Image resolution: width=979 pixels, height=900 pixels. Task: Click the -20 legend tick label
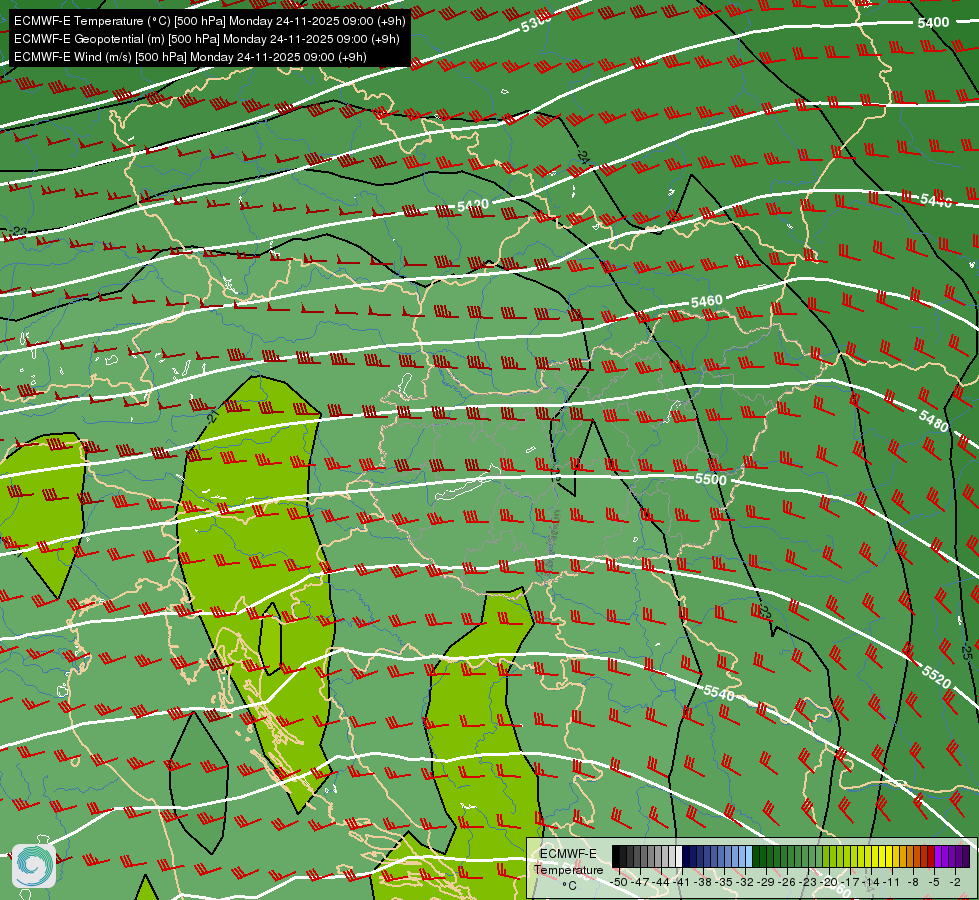tap(829, 882)
